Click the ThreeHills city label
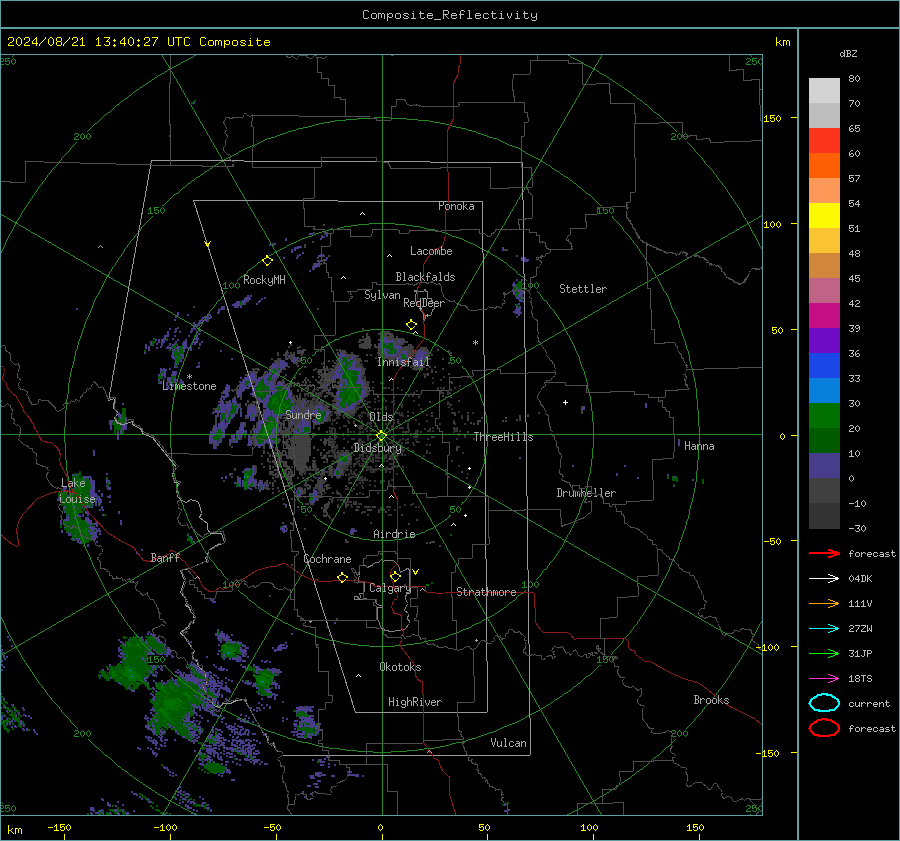900x841 pixels. (503, 437)
